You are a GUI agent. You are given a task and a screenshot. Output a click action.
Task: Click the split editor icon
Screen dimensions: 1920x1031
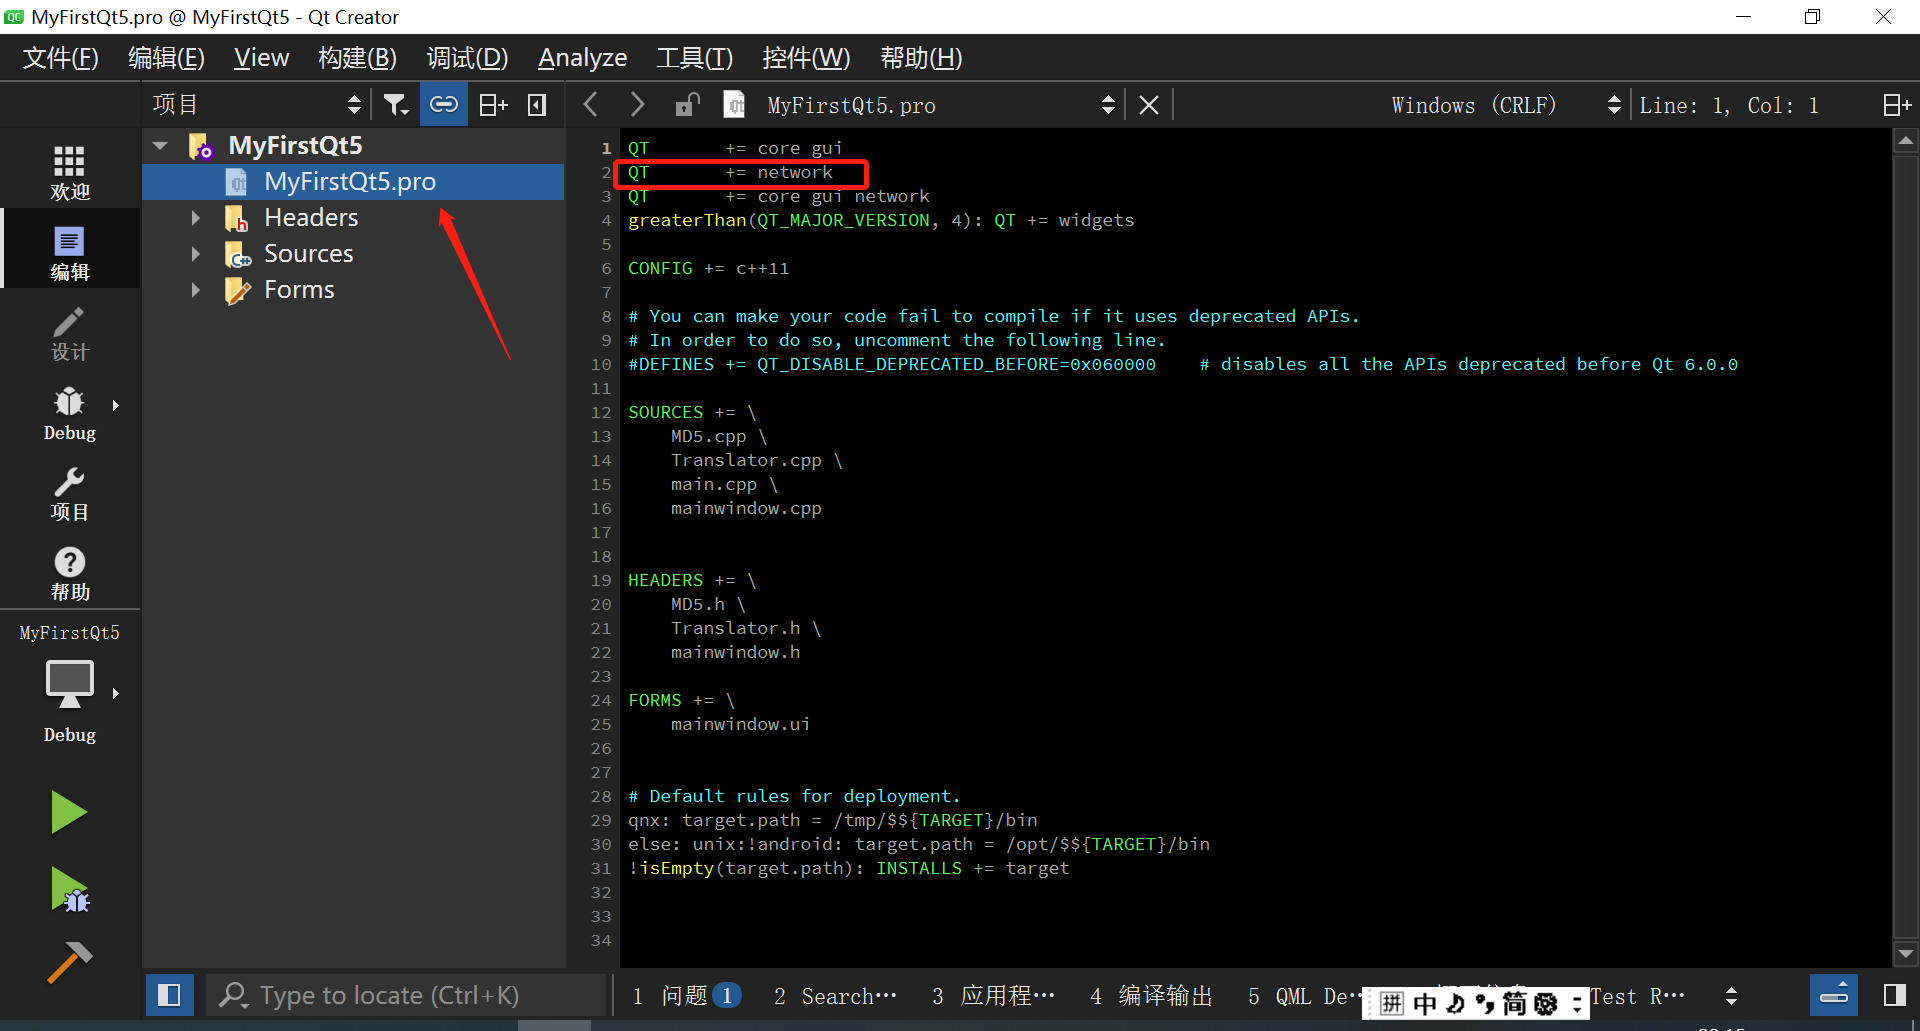[492, 104]
